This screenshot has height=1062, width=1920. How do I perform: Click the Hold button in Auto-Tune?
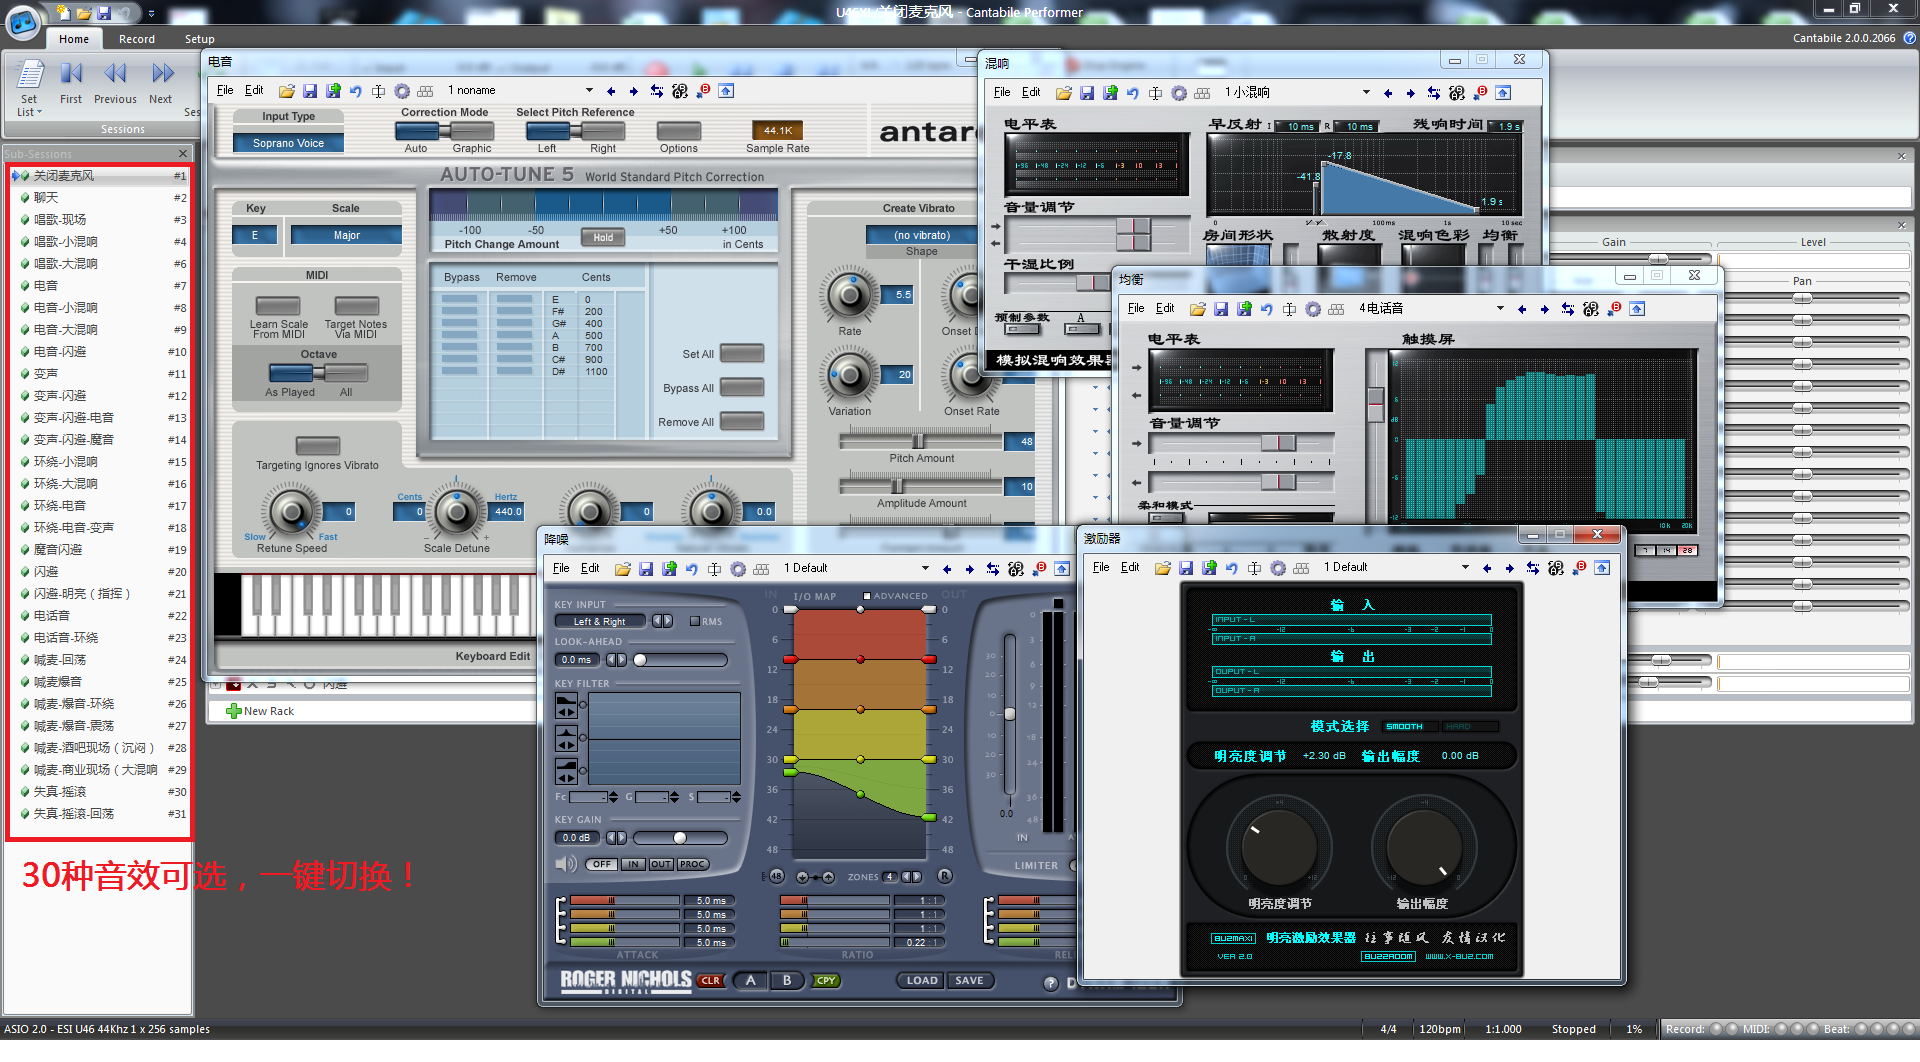pyautogui.click(x=603, y=238)
